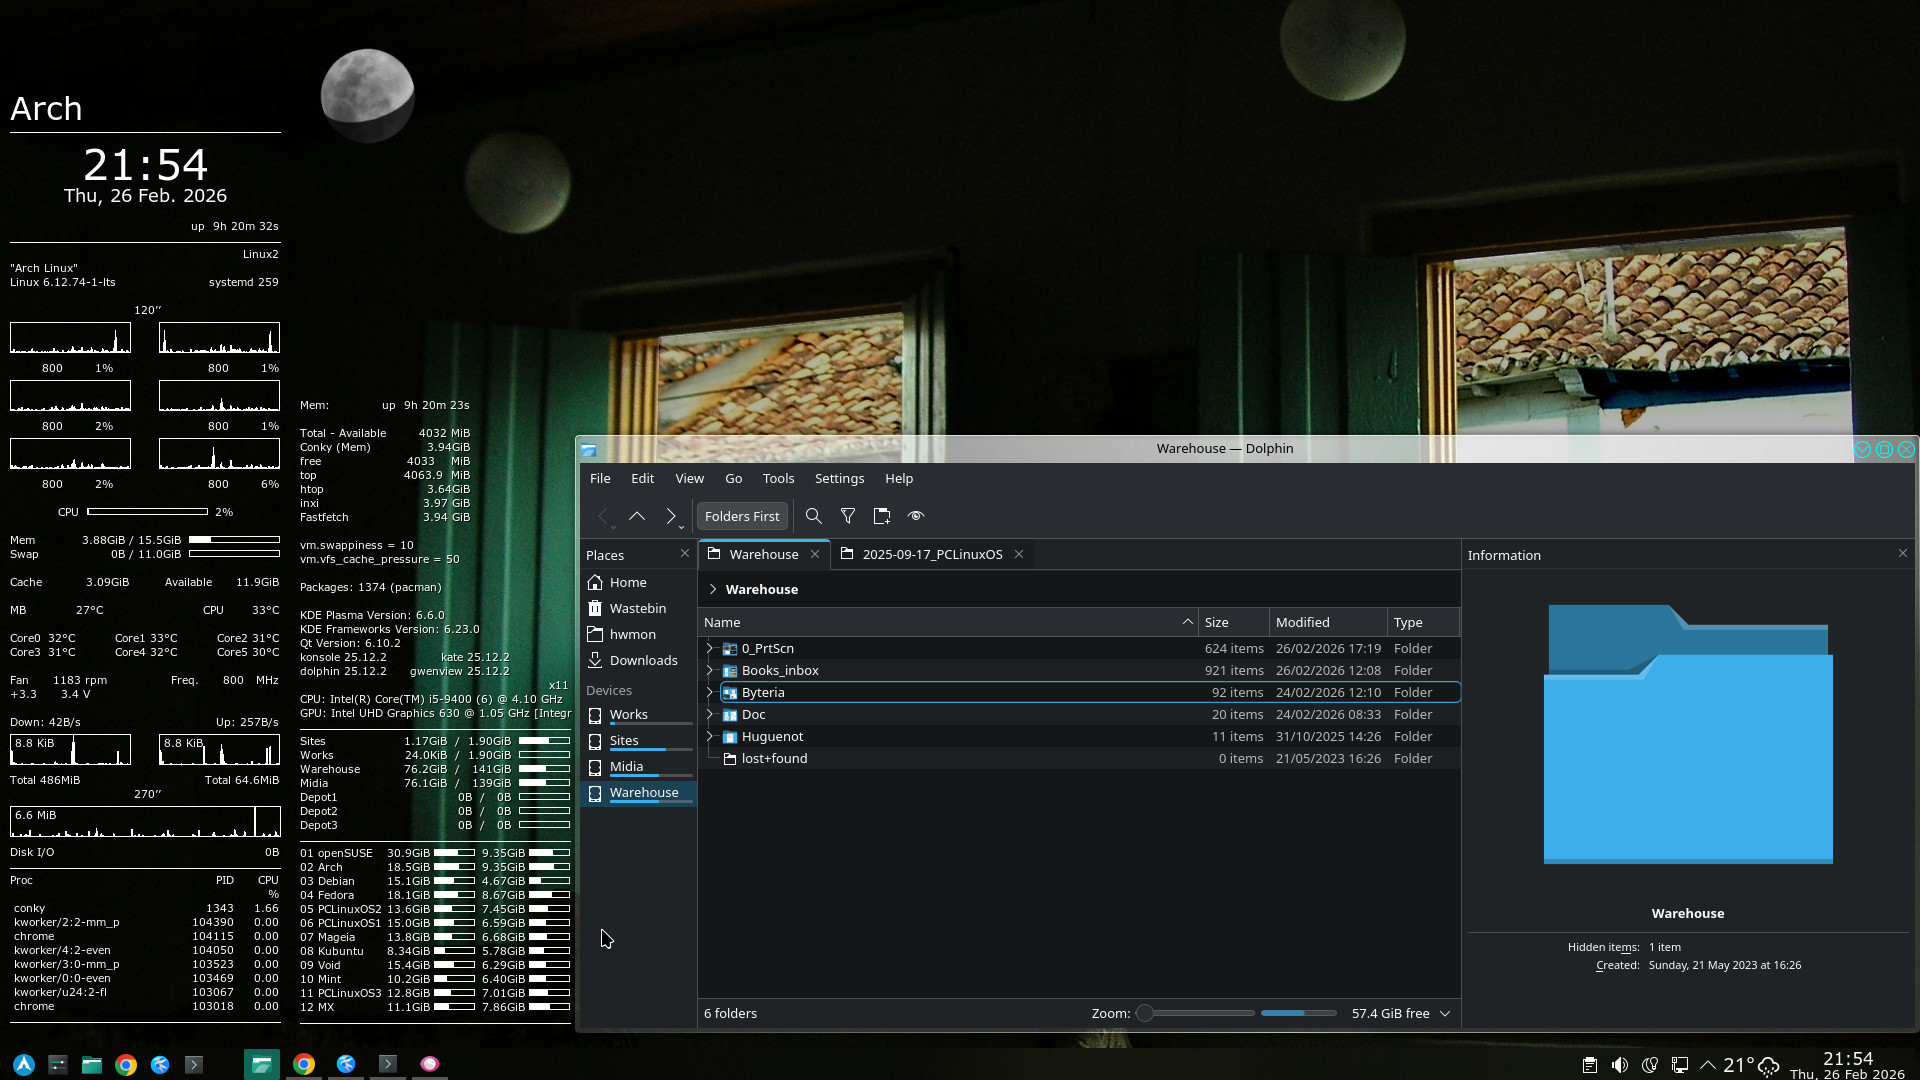Adjust the Zoom slider in status bar
Image resolution: width=1920 pixels, height=1080 pixels.
point(1146,1013)
